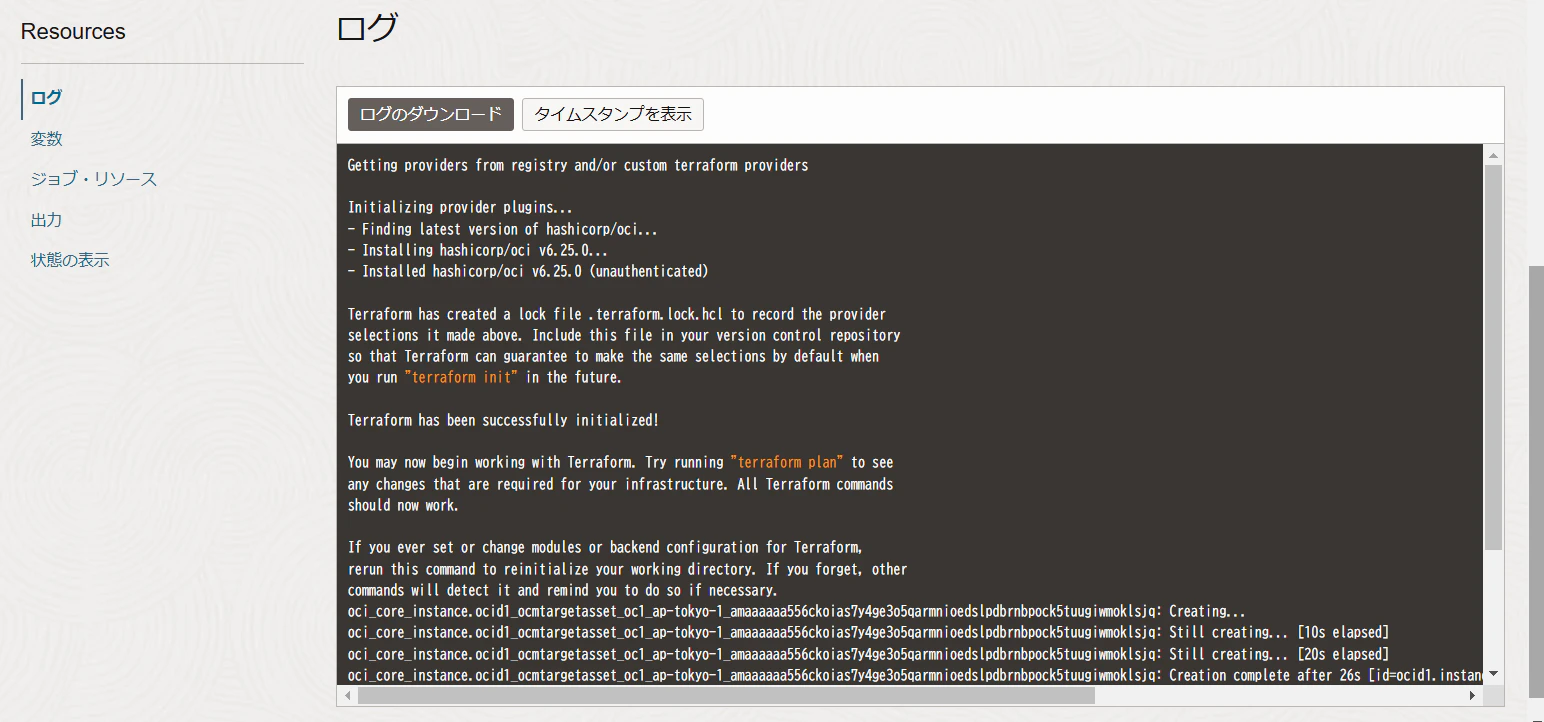Click the log vertical scrollbar thumb
Viewport: 1544px width, 722px height.
(1494, 357)
